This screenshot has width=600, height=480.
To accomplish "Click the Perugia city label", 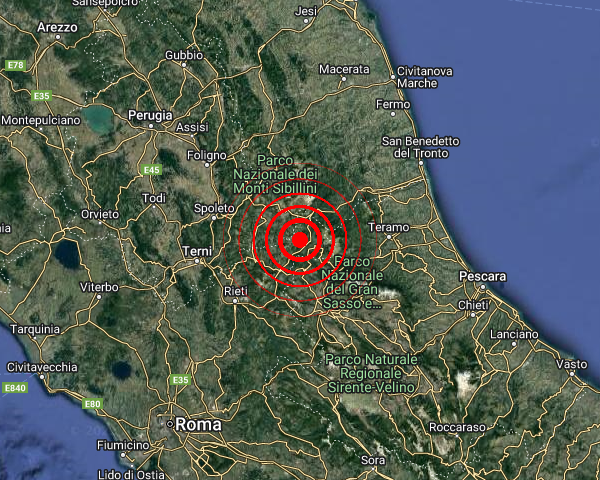I will pyautogui.click(x=150, y=115).
